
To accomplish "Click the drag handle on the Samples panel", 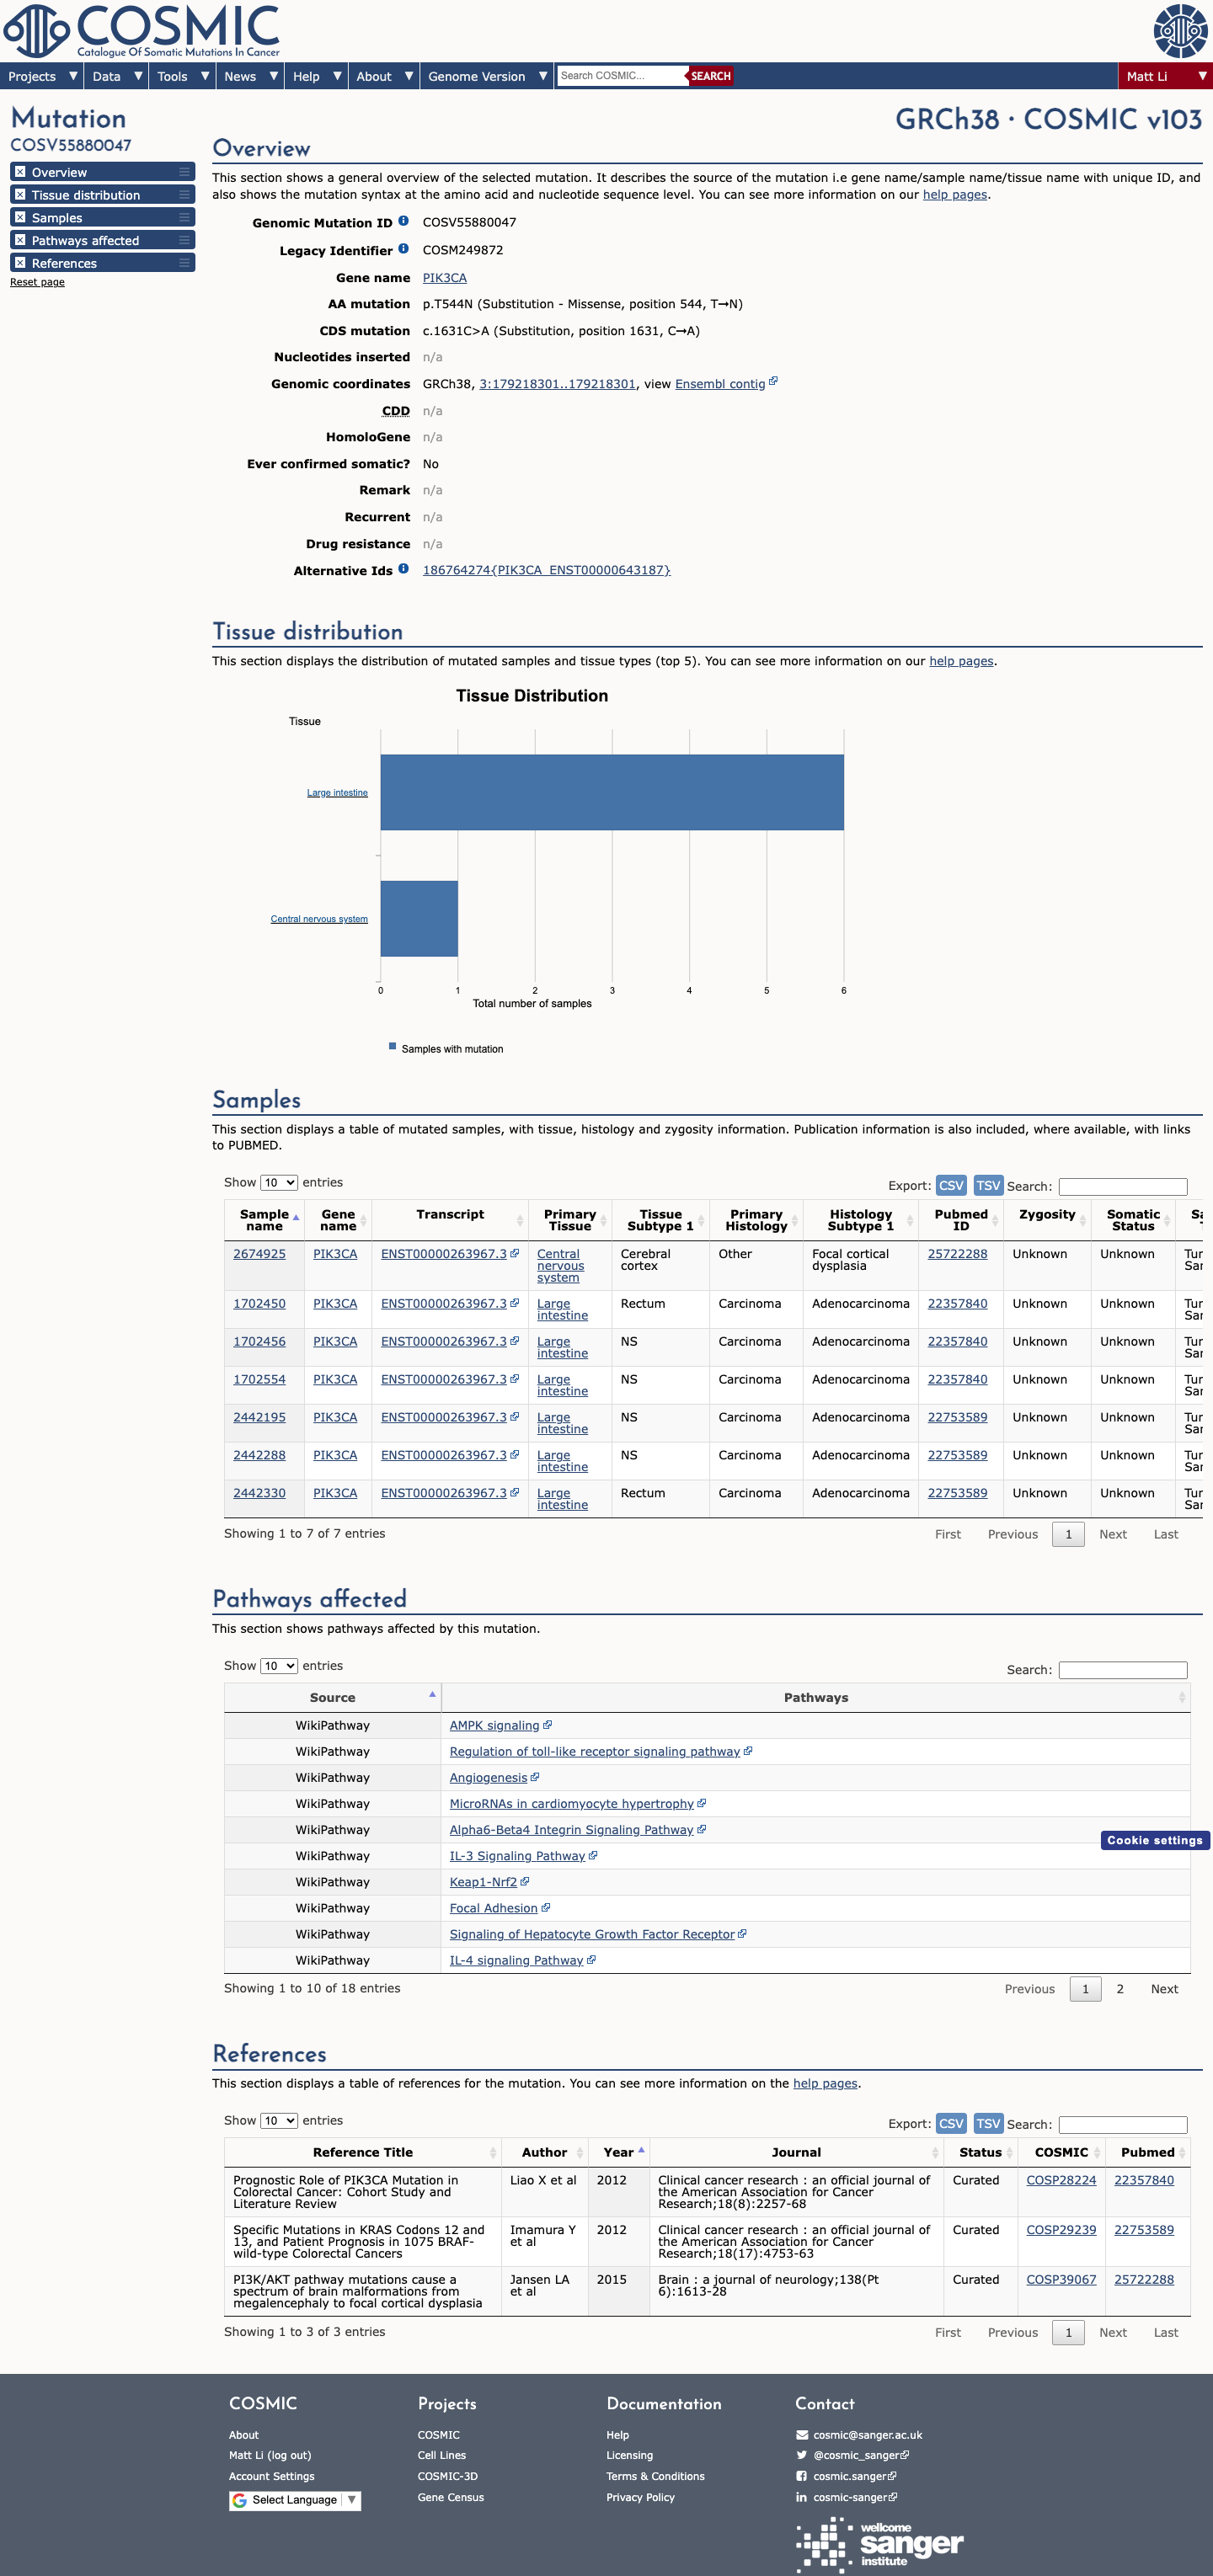I will tap(184, 218).
